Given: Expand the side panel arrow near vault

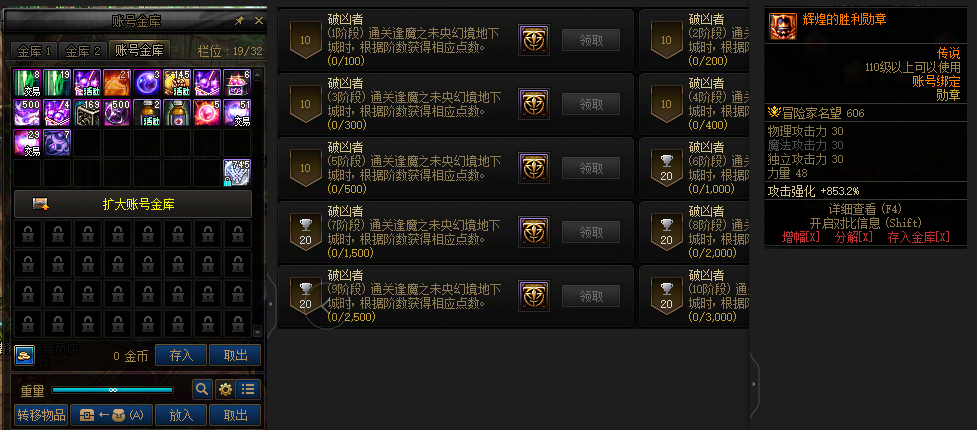Looking at the screenshot, I should coord(270,303).
